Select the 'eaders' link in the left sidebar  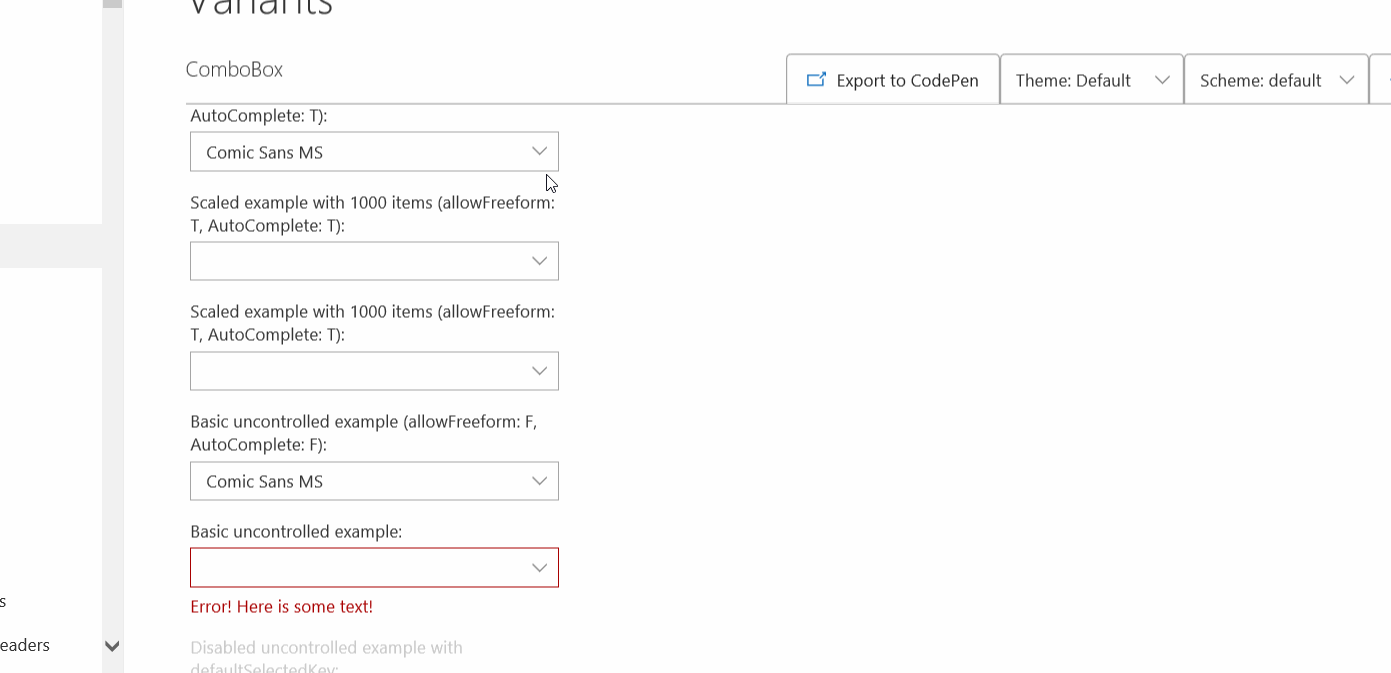tap(26, 645)
